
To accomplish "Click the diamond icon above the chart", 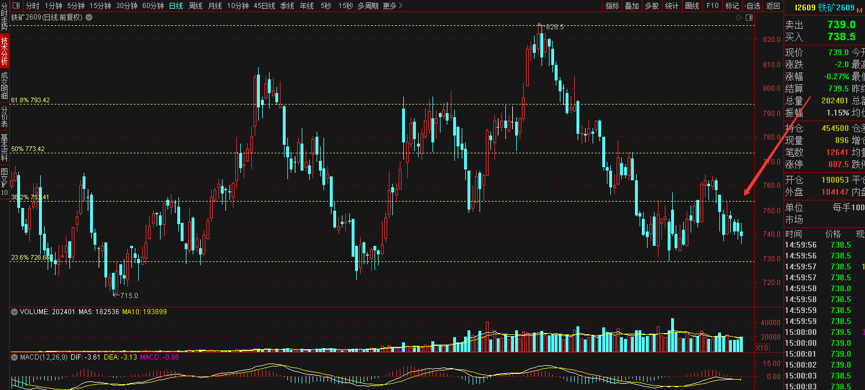I will click(x=739, y=17).
